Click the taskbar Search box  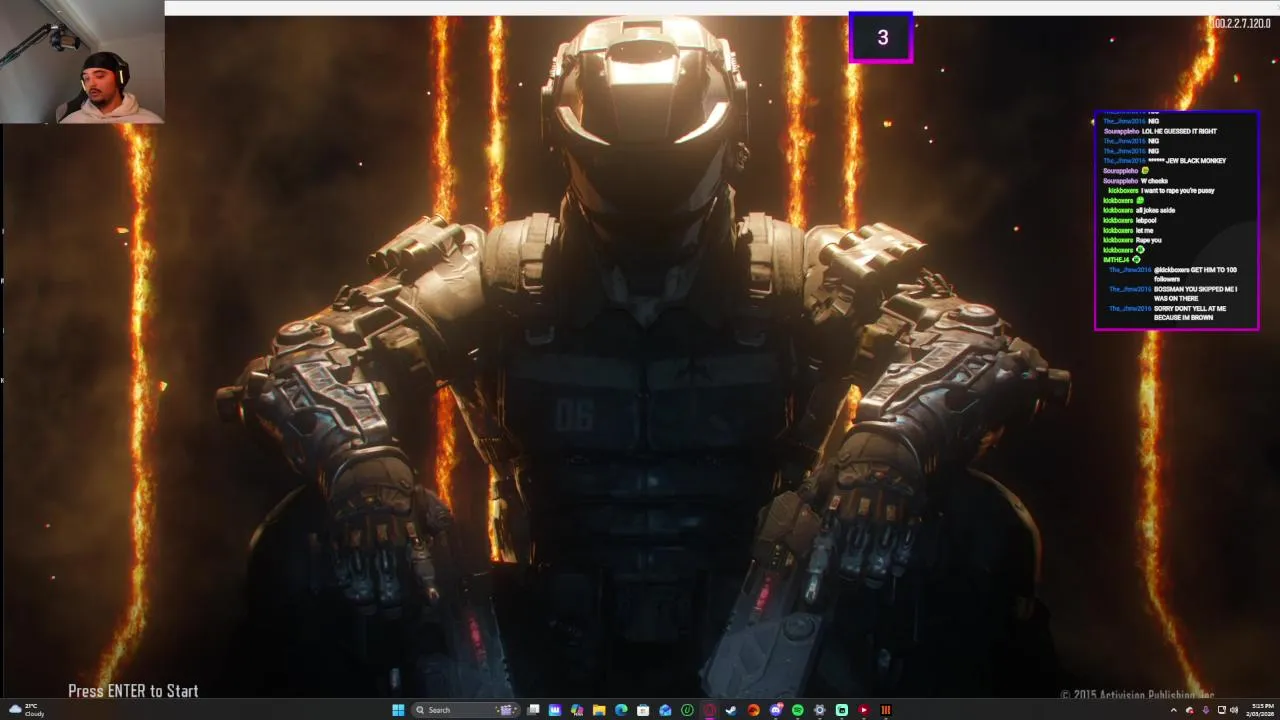pos(465,710)
